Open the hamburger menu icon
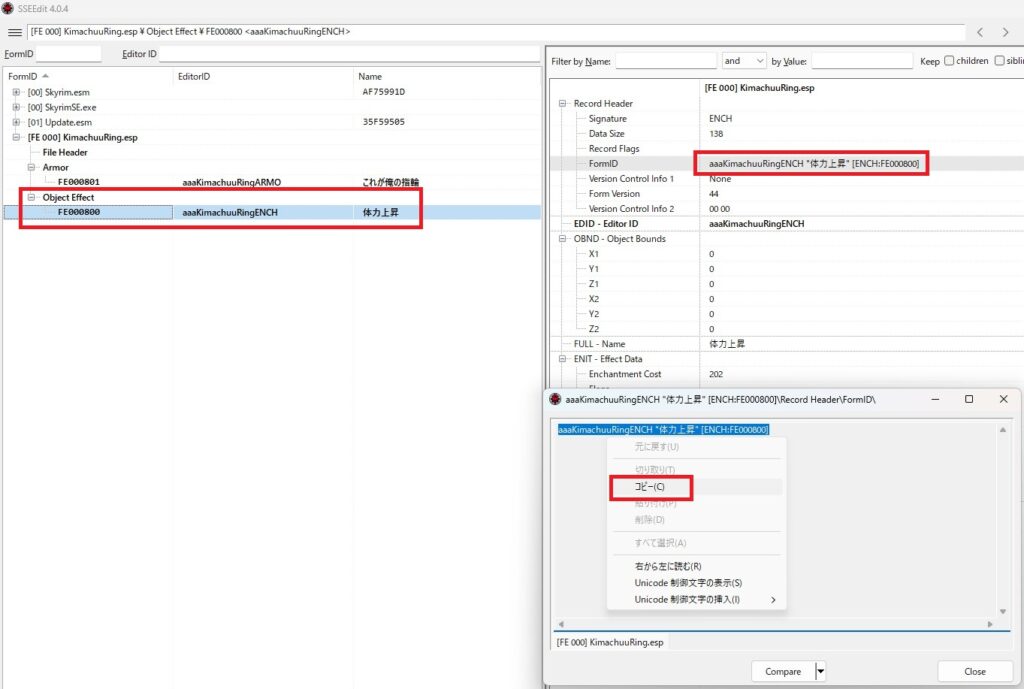 click(x=15, y=33)
